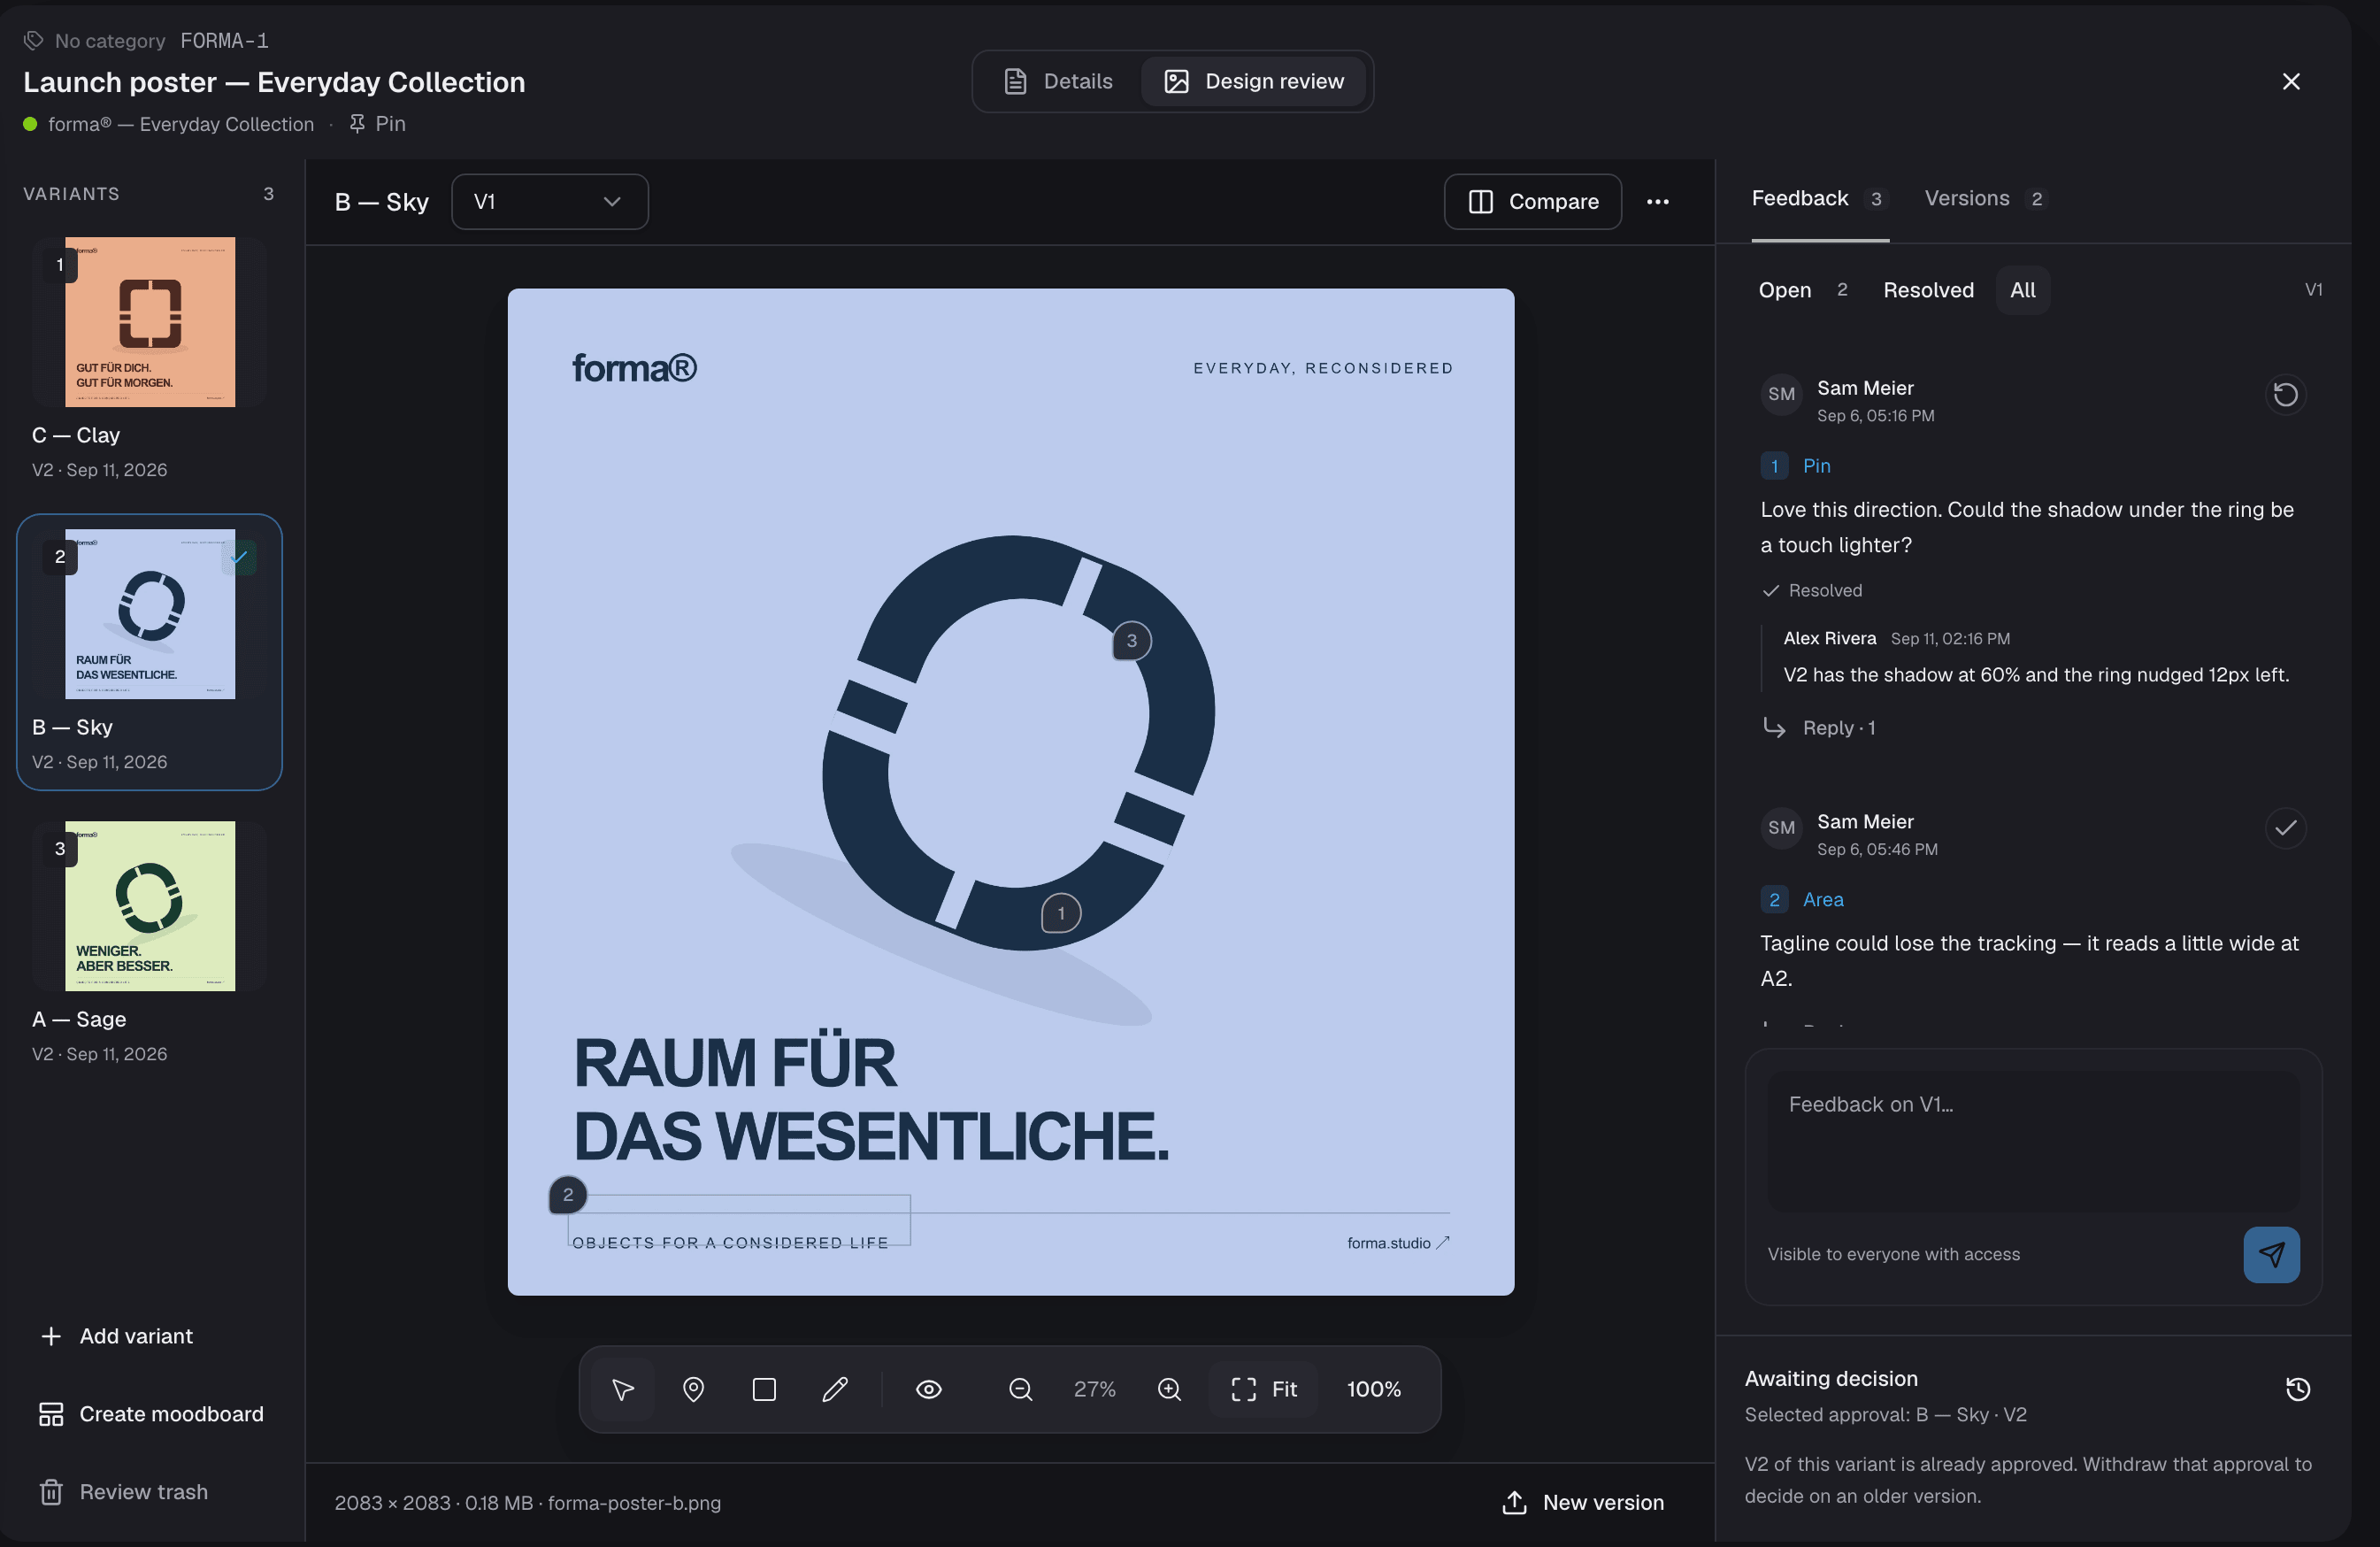Select the pointer cursor tool

(x=622, y=1389)
